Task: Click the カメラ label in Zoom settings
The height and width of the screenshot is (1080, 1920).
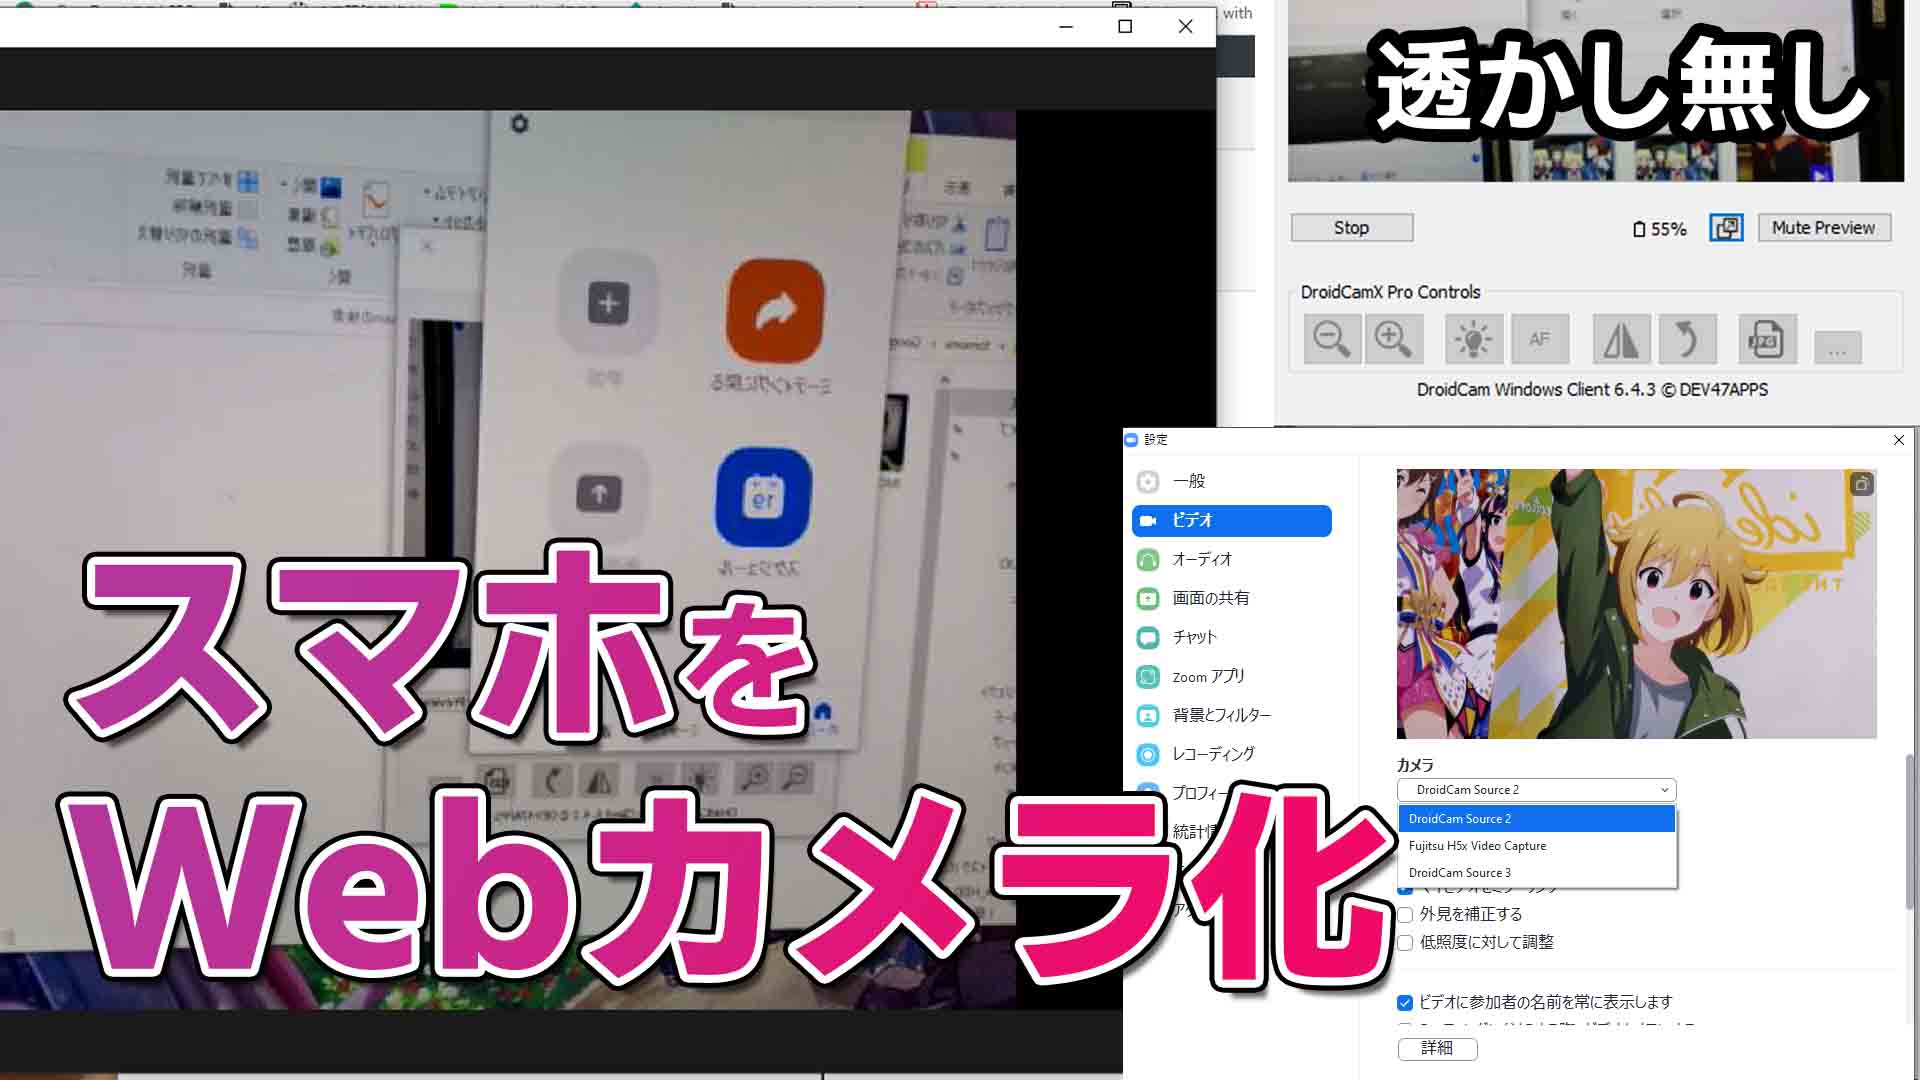Action: 1415,765
